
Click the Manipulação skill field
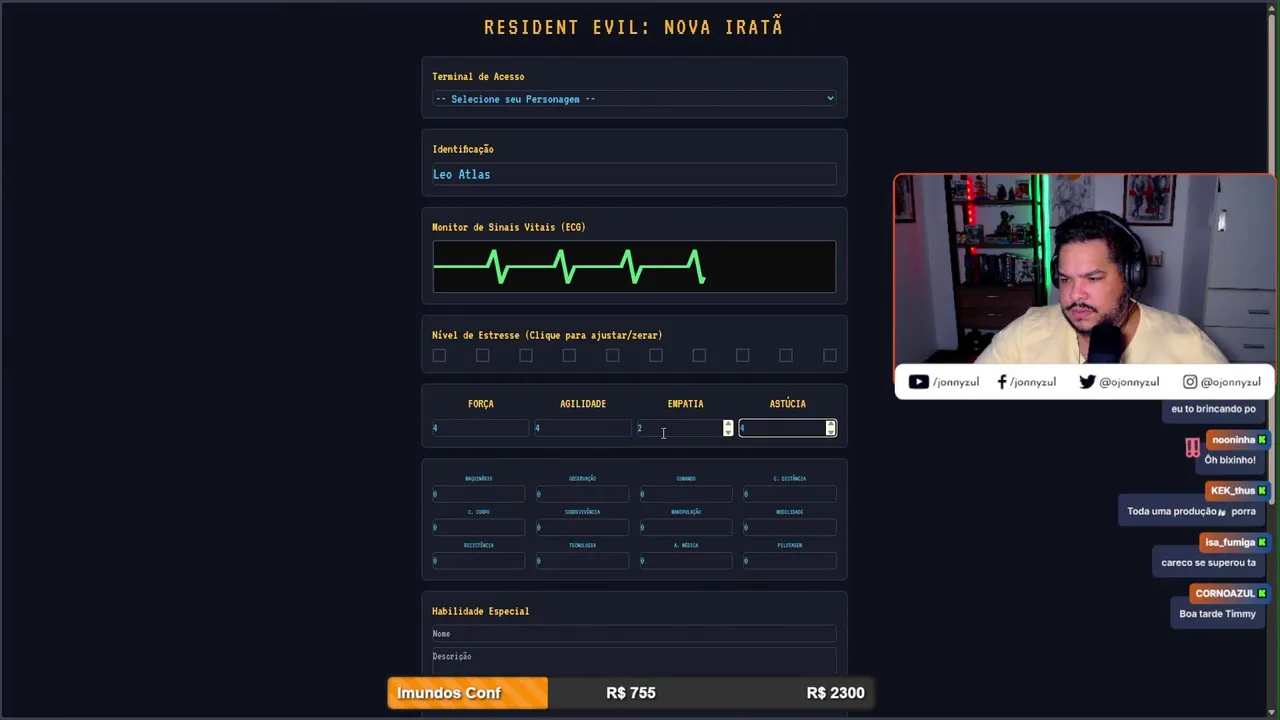tap(686, 527)
